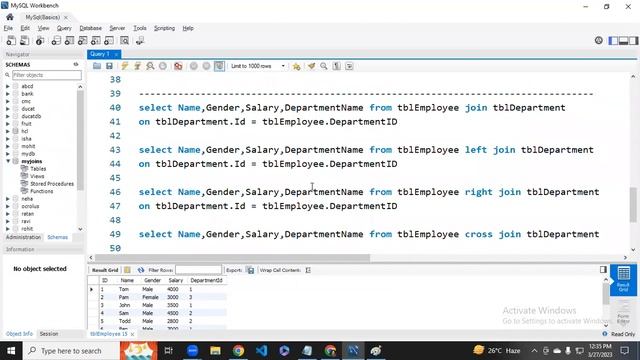Open the Server menu

pyautogui.click(x=117, y=28)
